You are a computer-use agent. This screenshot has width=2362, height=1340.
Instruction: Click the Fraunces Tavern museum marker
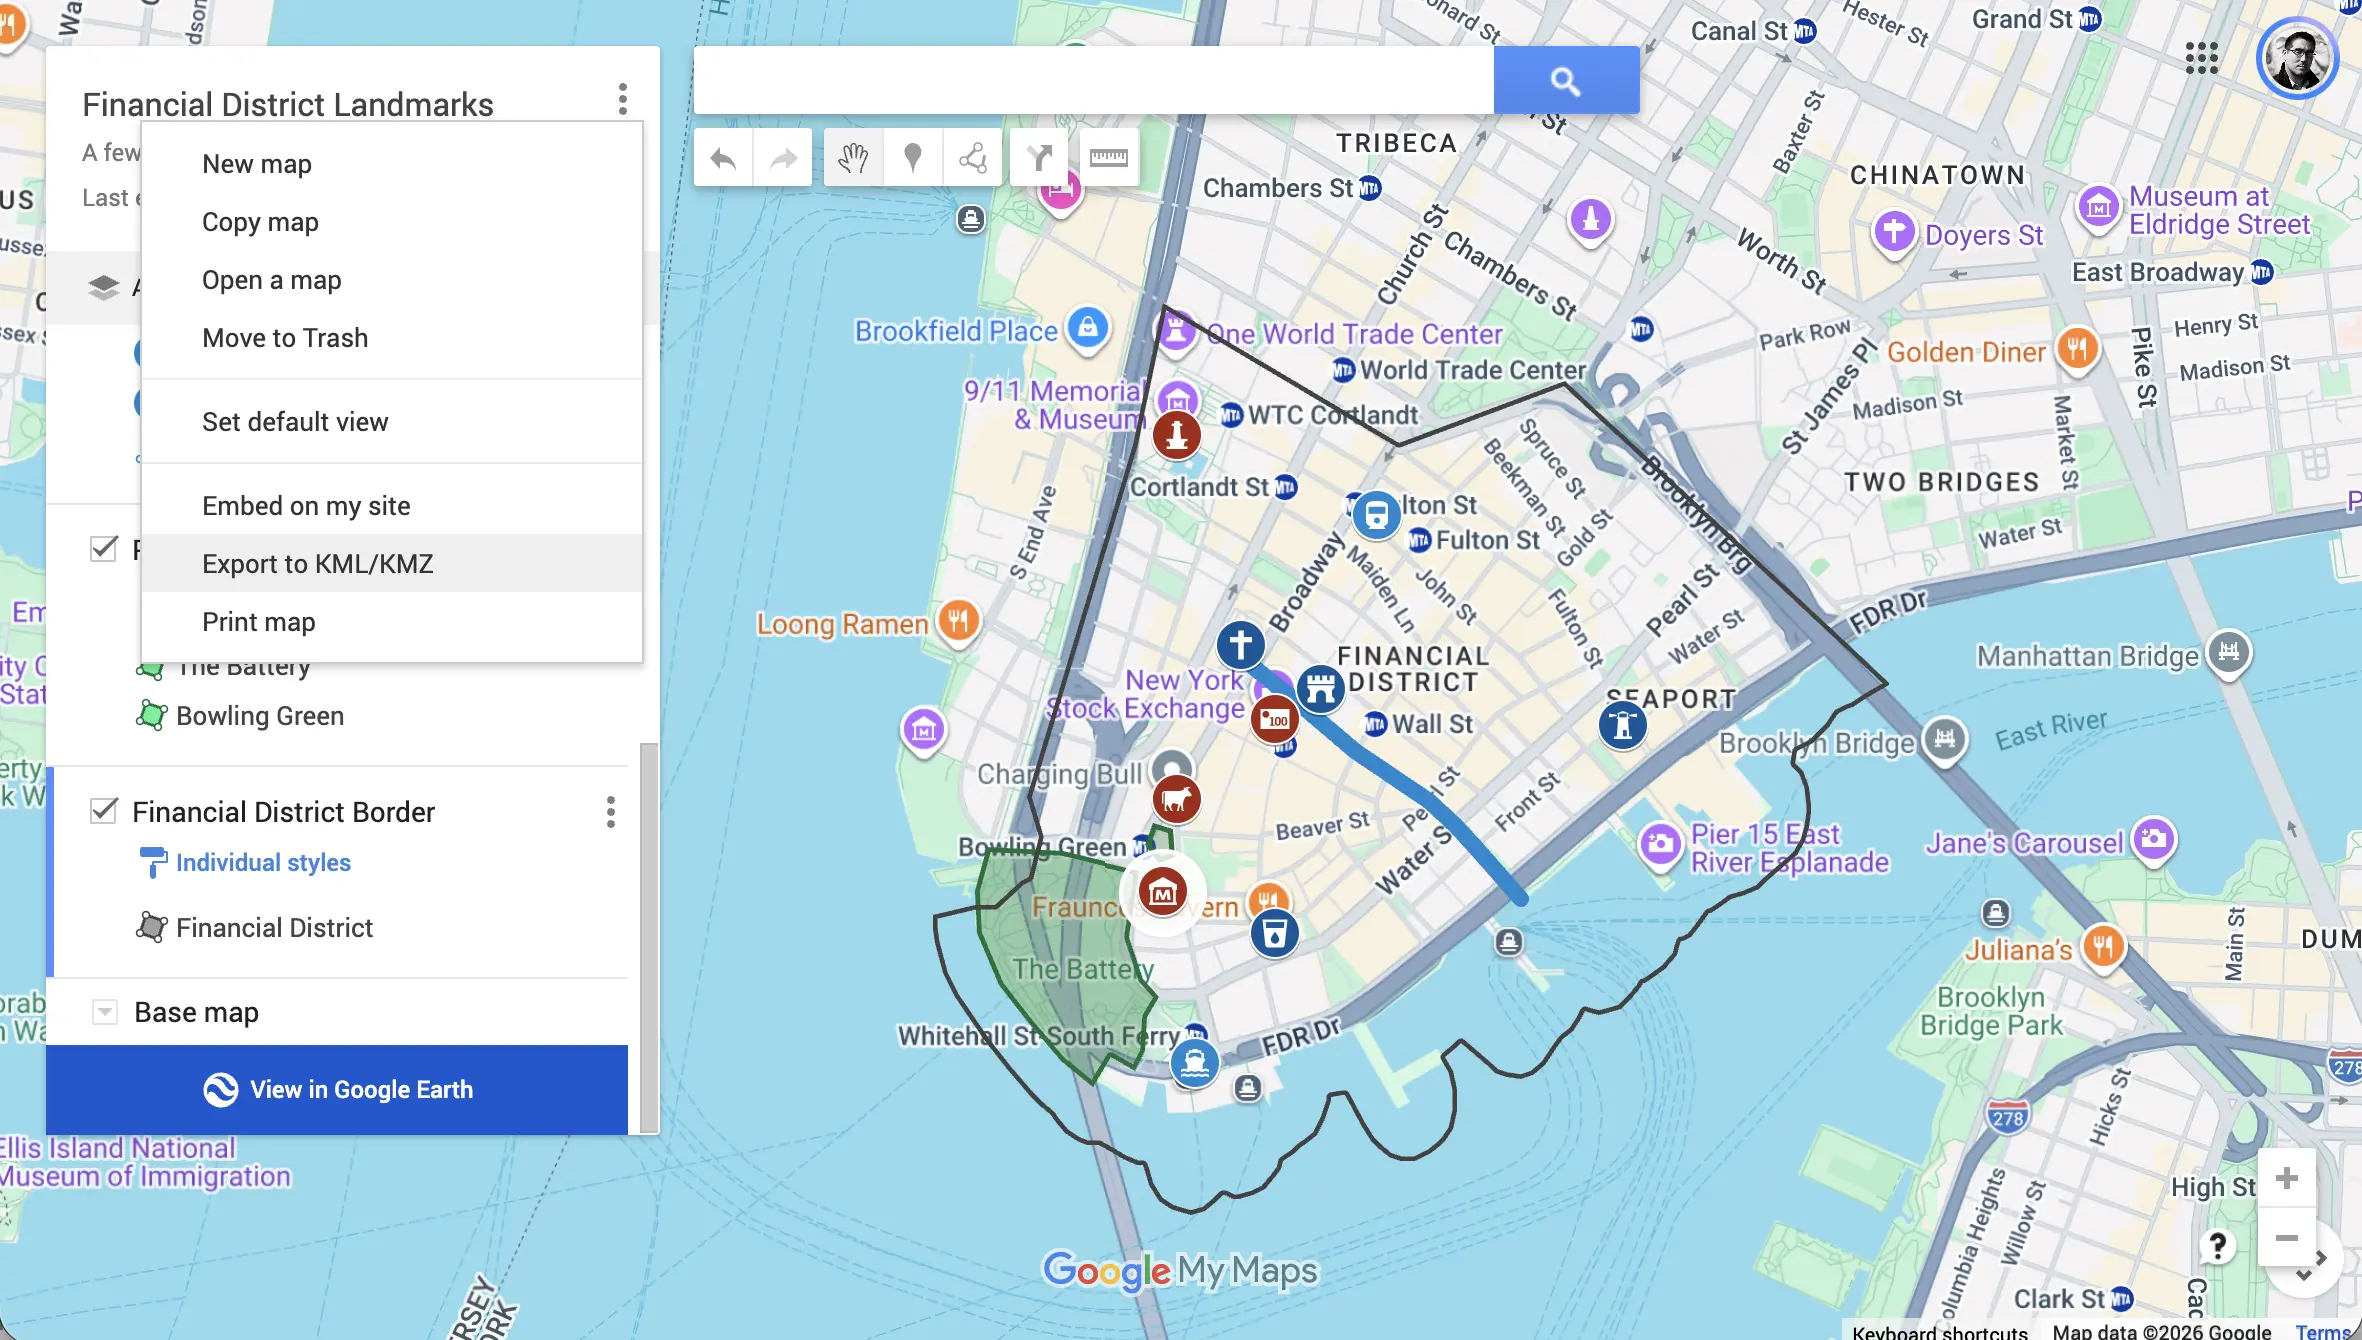[1162, 892]
